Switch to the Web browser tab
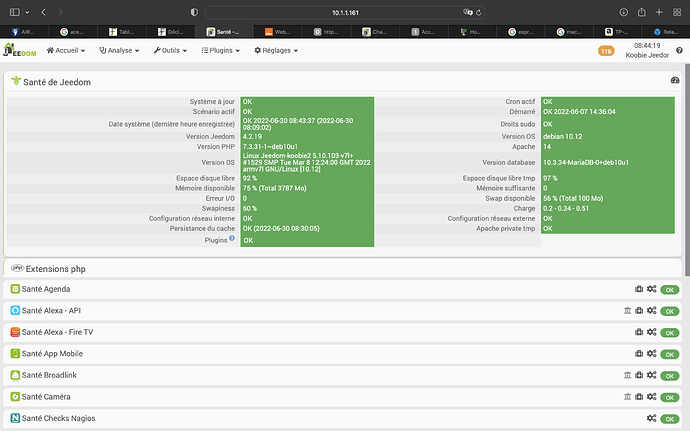 coord(277,32)
